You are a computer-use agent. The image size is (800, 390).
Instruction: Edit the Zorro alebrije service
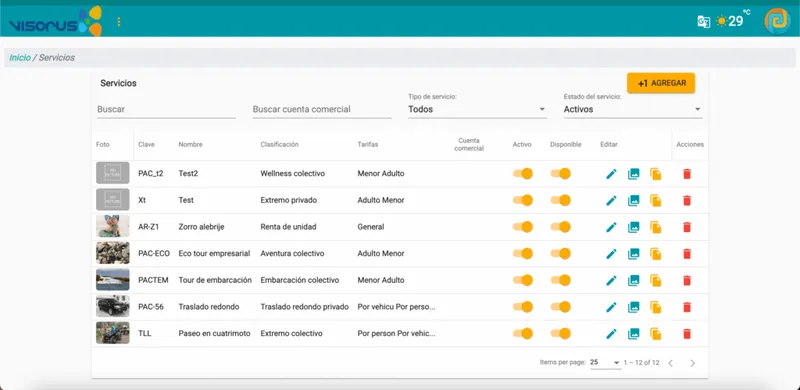pos(611,227)
